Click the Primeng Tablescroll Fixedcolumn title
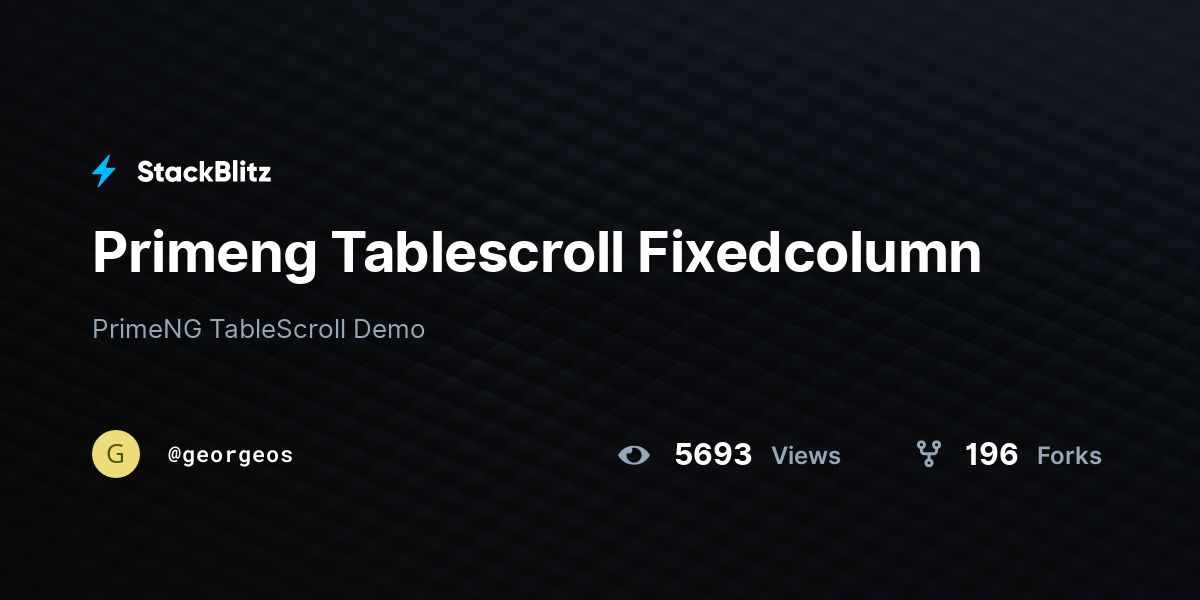Viewport: 1200px width, 600px height. 537,253
